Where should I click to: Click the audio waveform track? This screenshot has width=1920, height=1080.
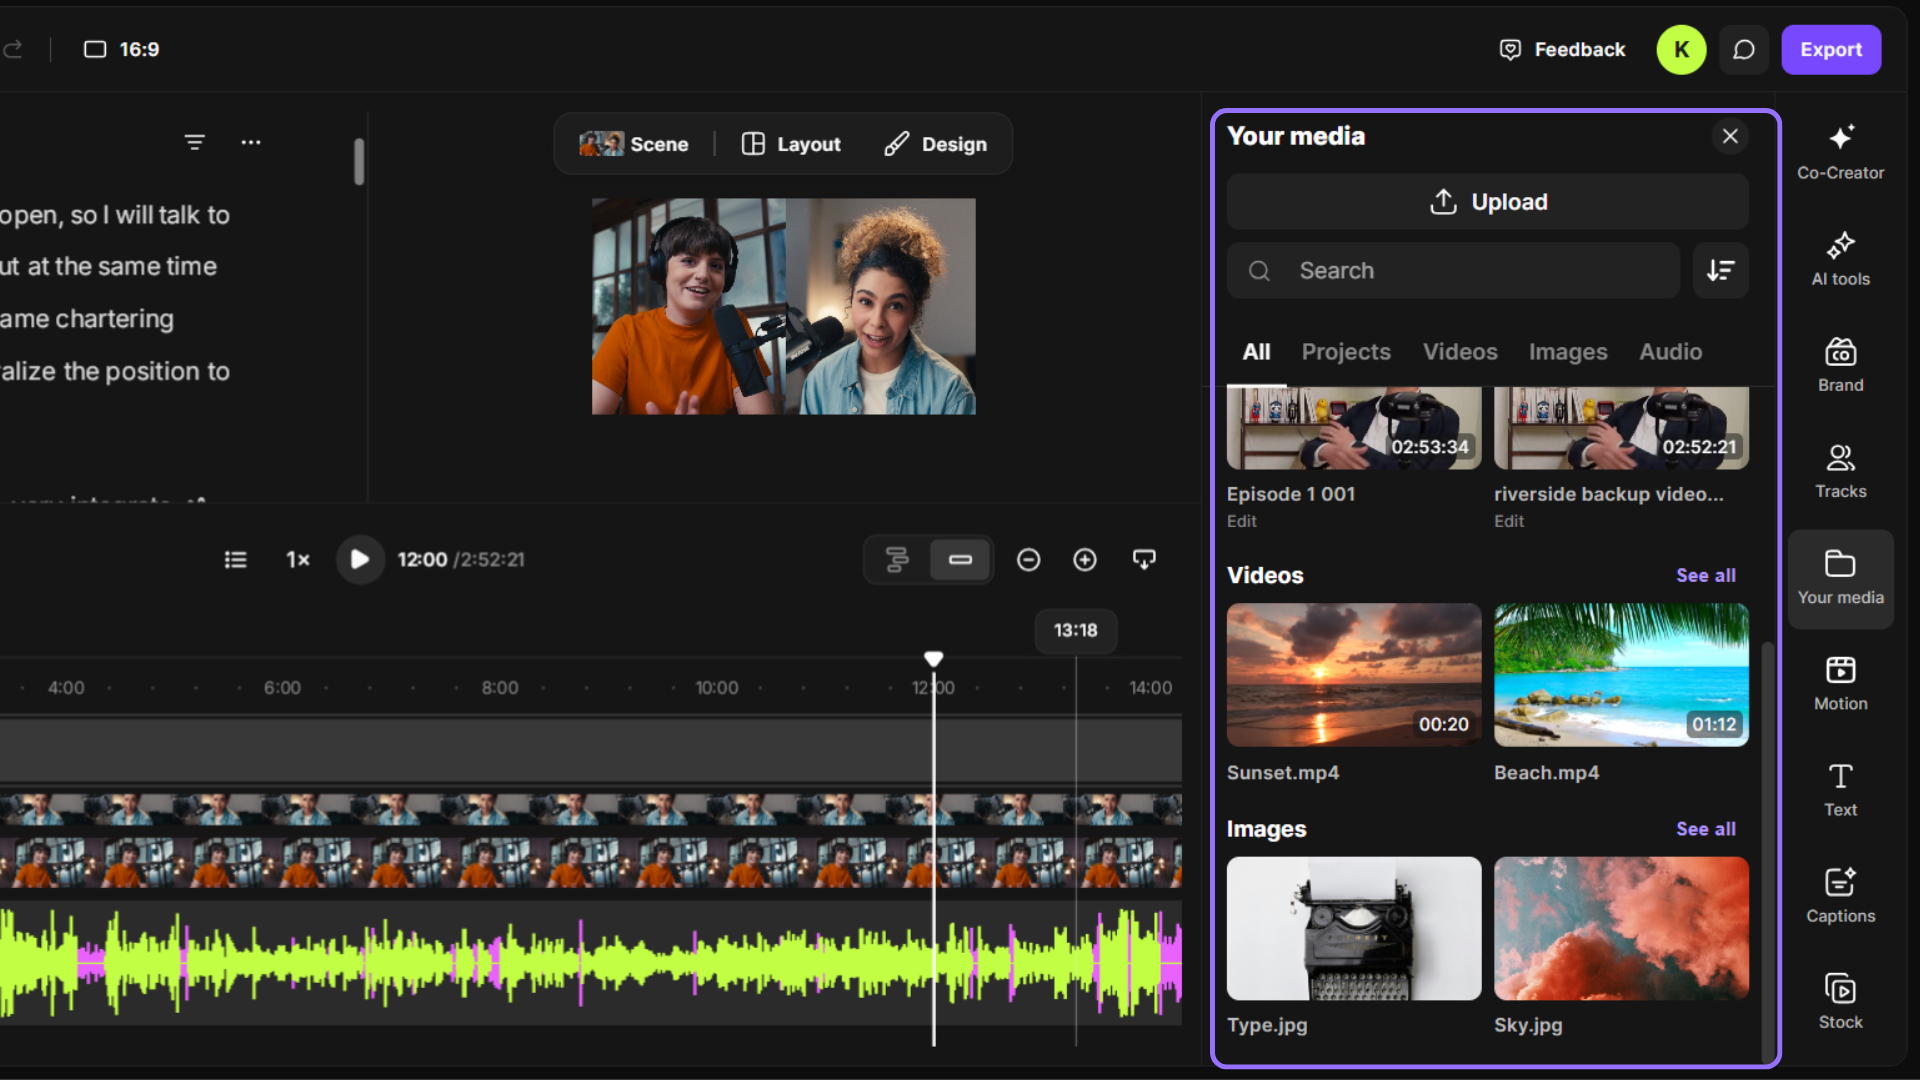[x=590, y=962]
